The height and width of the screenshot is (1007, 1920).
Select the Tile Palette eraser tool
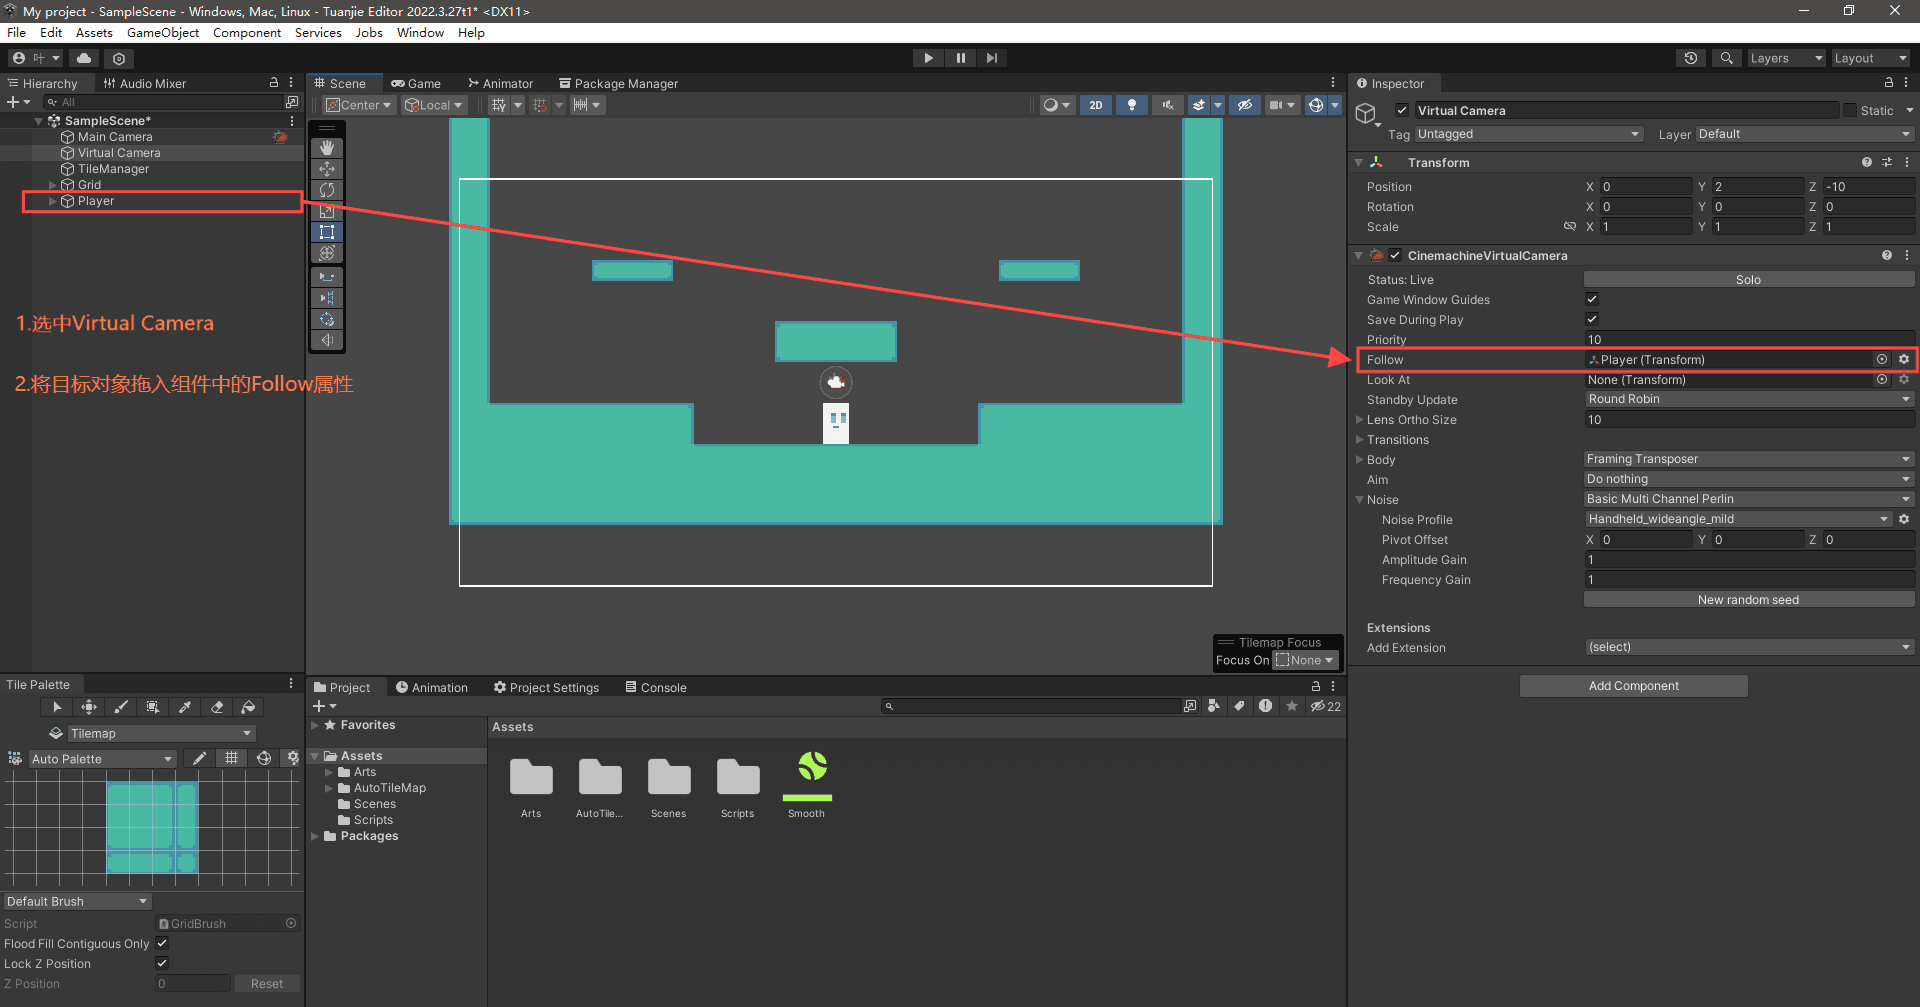tap(217, 707)
